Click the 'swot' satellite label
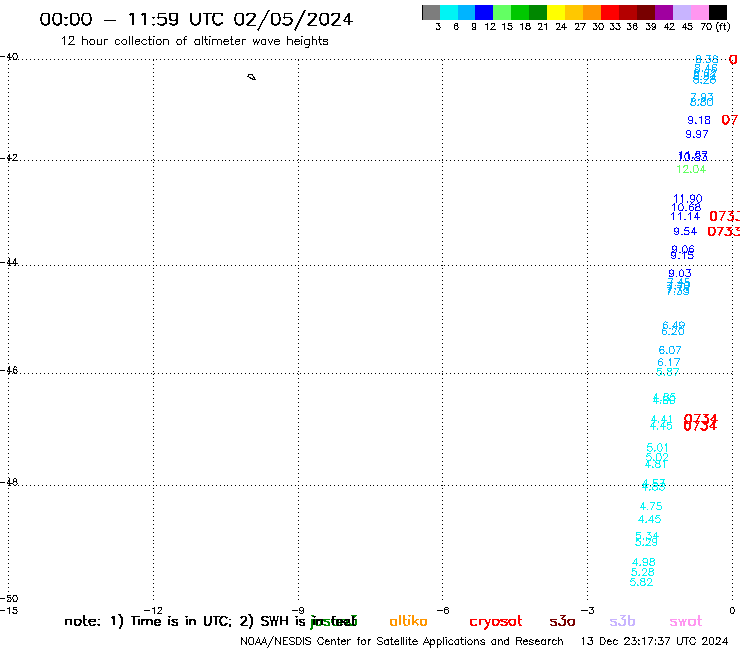 click(x=686, y=621)
